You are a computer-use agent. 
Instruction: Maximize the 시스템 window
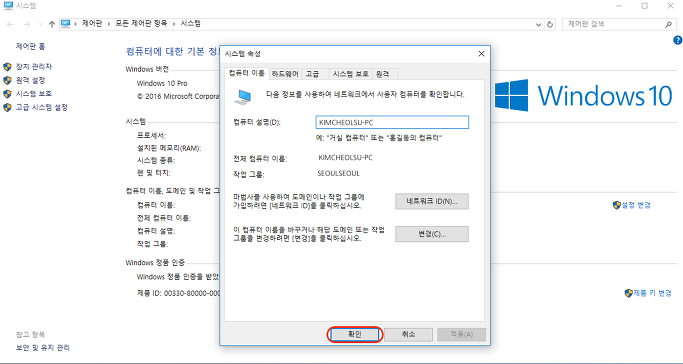(644, 6)
